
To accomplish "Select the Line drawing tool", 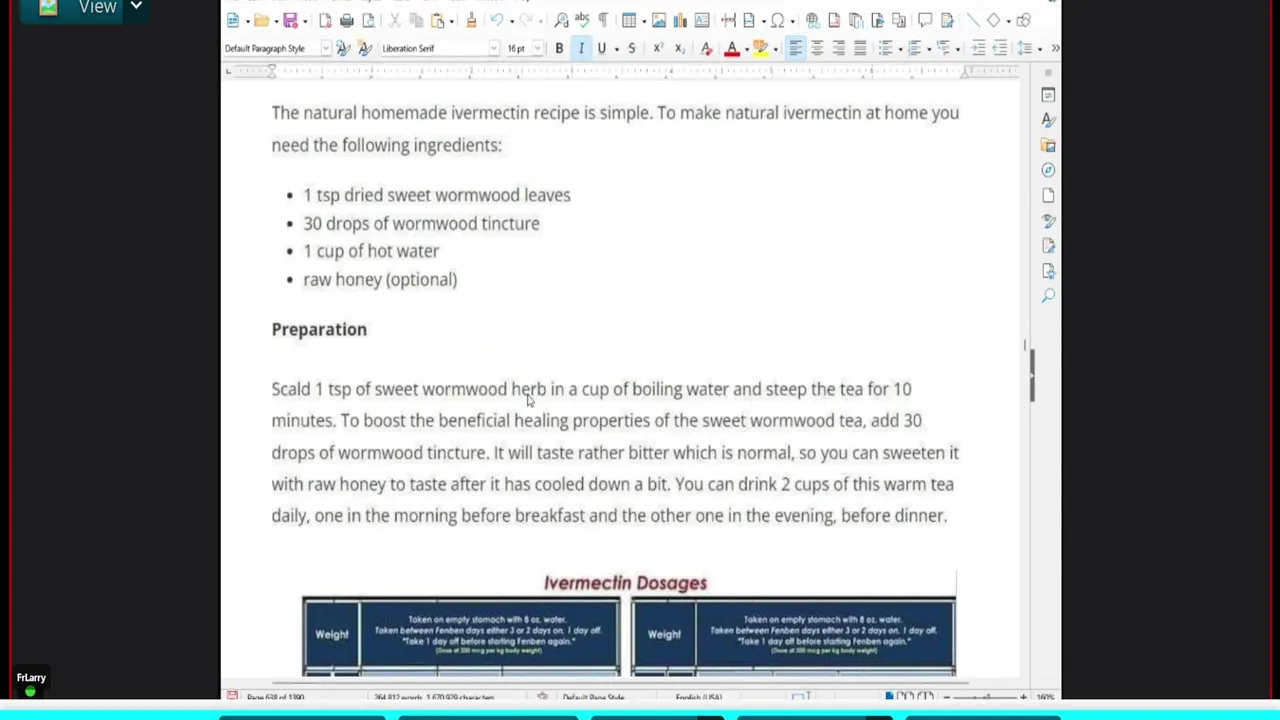I will point(974,21).
